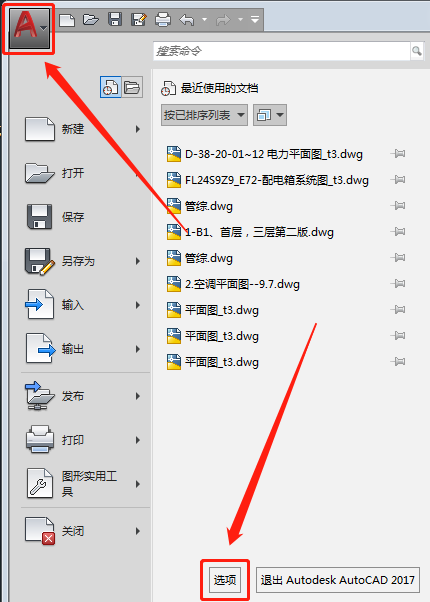This screenshot has width=430, height=602.
Task: Click the Save floppy icon in quick access toolbar
Action: click(x=115, y=19)
